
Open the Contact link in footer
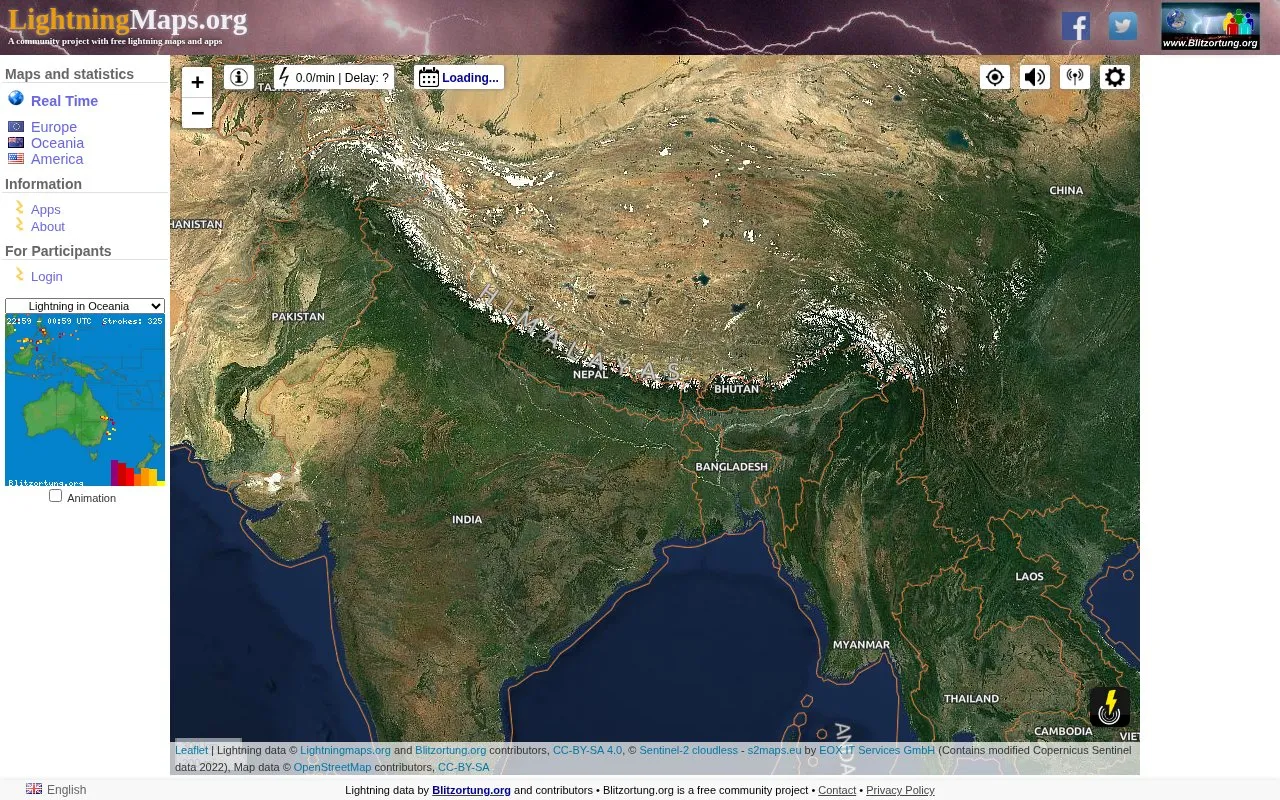pos(837,790)
